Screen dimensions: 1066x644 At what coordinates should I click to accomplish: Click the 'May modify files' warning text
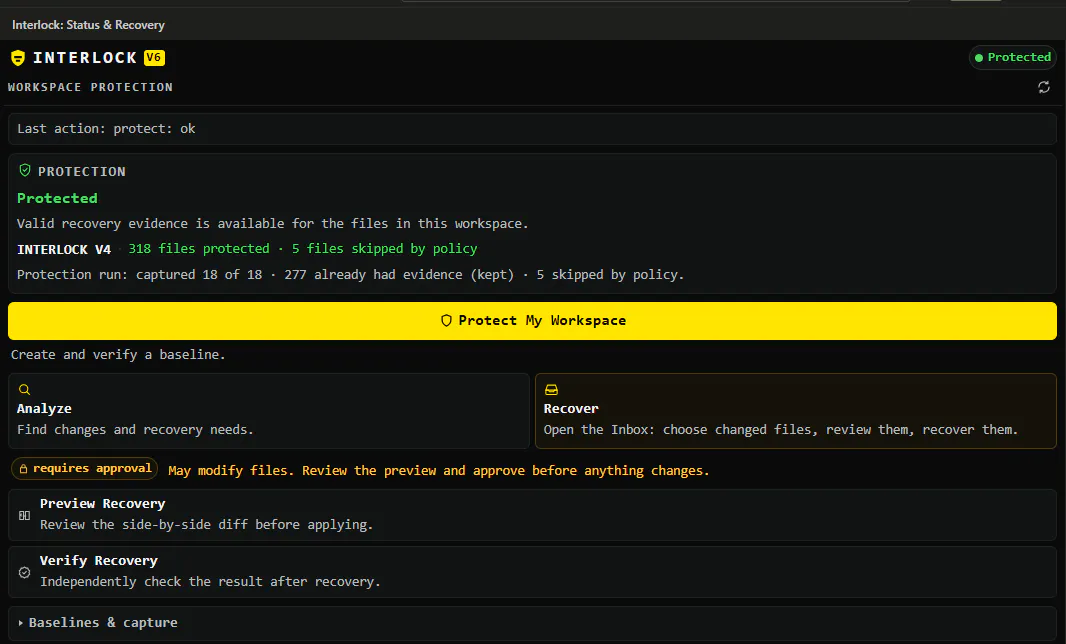click(439, 471)
